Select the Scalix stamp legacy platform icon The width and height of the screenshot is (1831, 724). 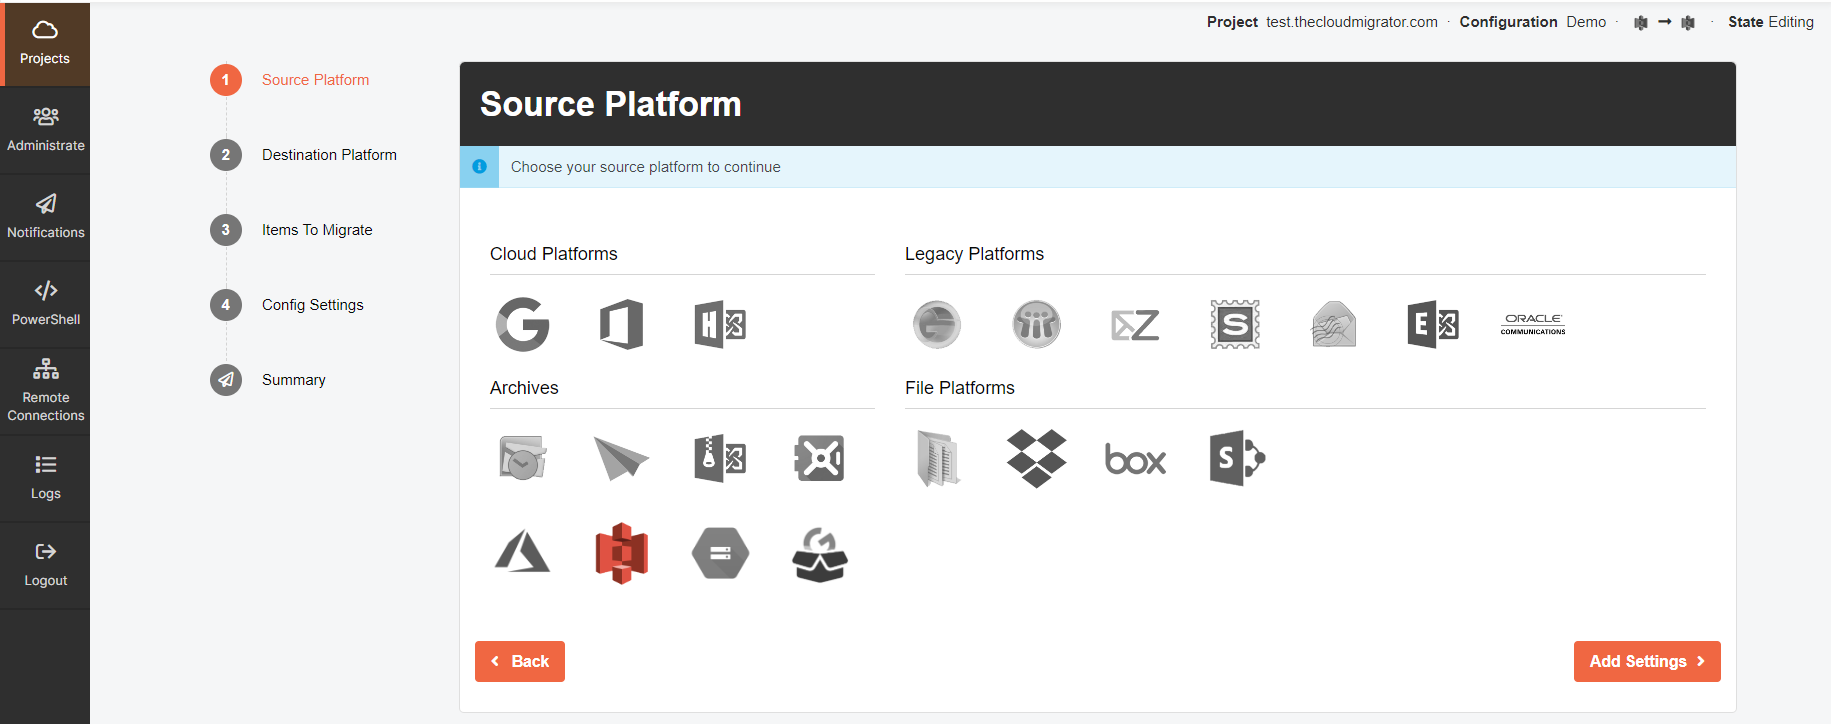pyautogui.click(x=1234, y=324)
